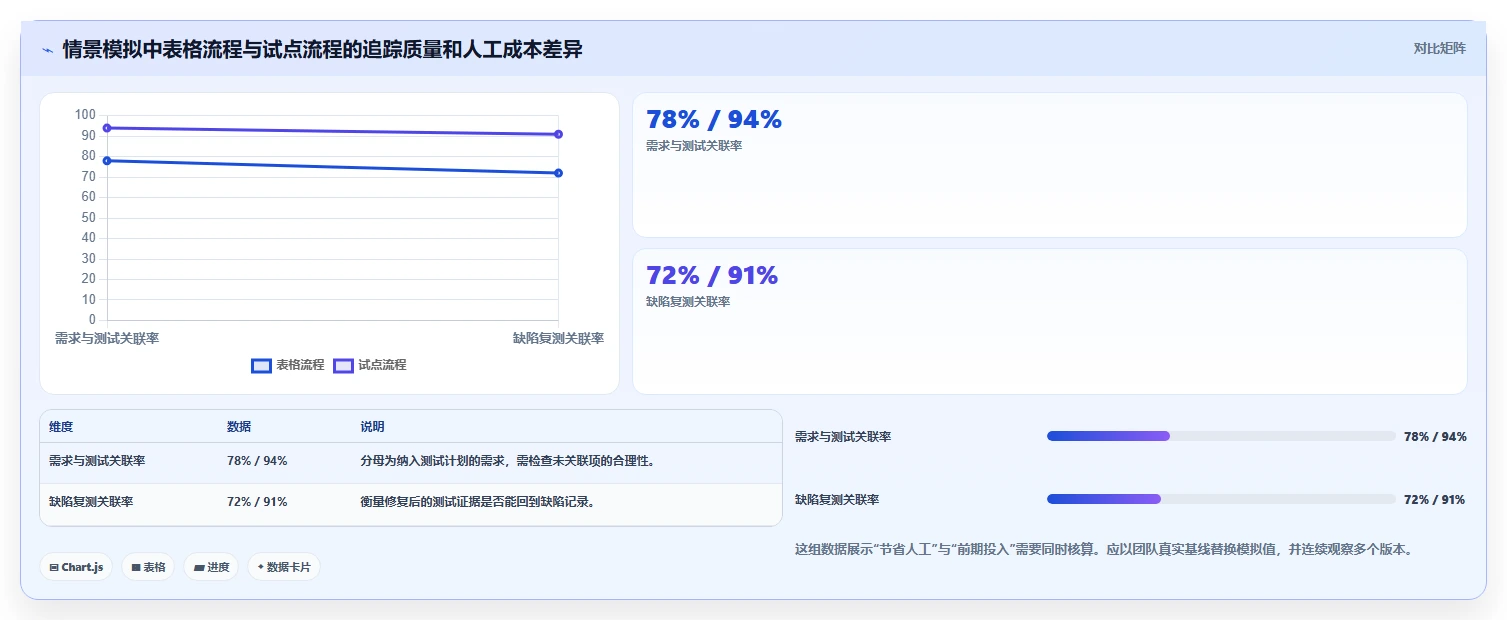Screen dimensions: 1507x620
Task: Click progress label 需求与测试关联率
Action: [843, 437]
